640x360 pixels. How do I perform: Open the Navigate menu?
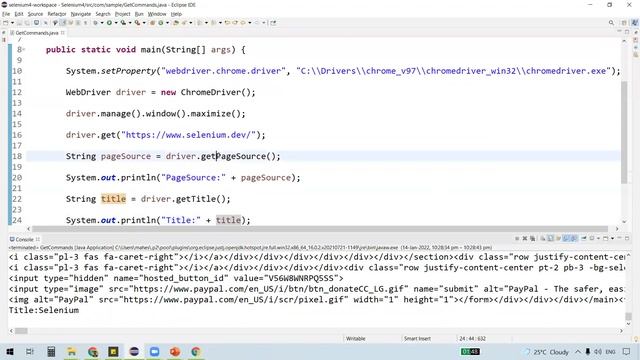click(81, 14)
